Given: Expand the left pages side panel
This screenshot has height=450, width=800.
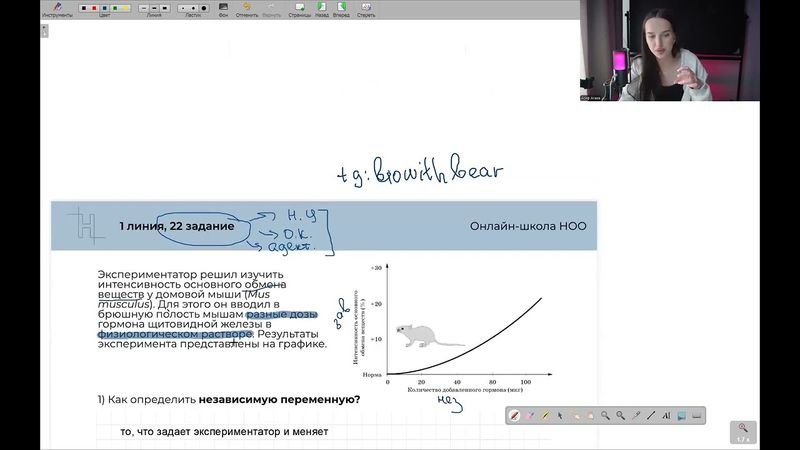Looking at the screenshot, I should pyautogui.click(x=44, y=31).
